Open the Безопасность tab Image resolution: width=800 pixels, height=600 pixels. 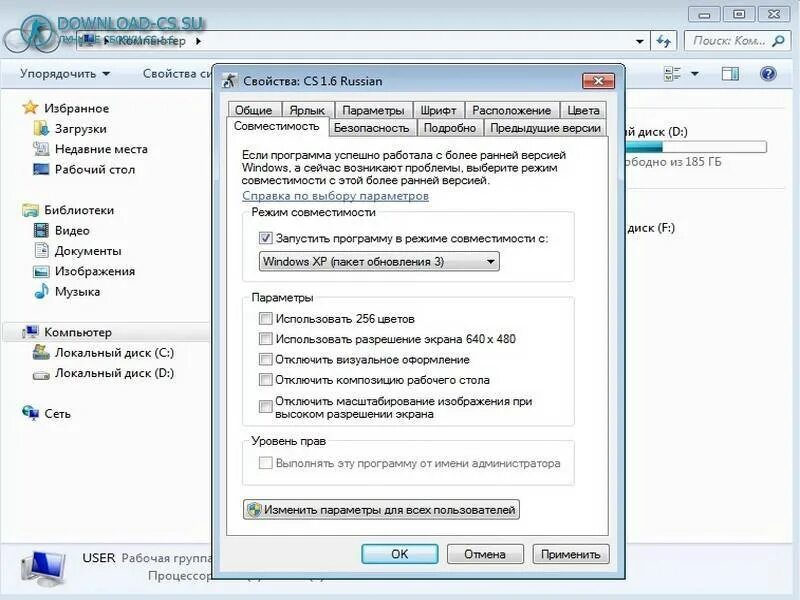coord(371,128)
